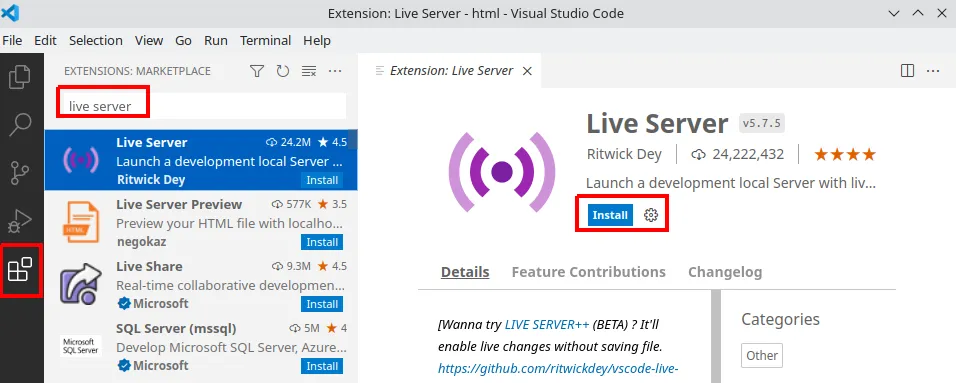Click the Live Server large logo

pos(502,171)
